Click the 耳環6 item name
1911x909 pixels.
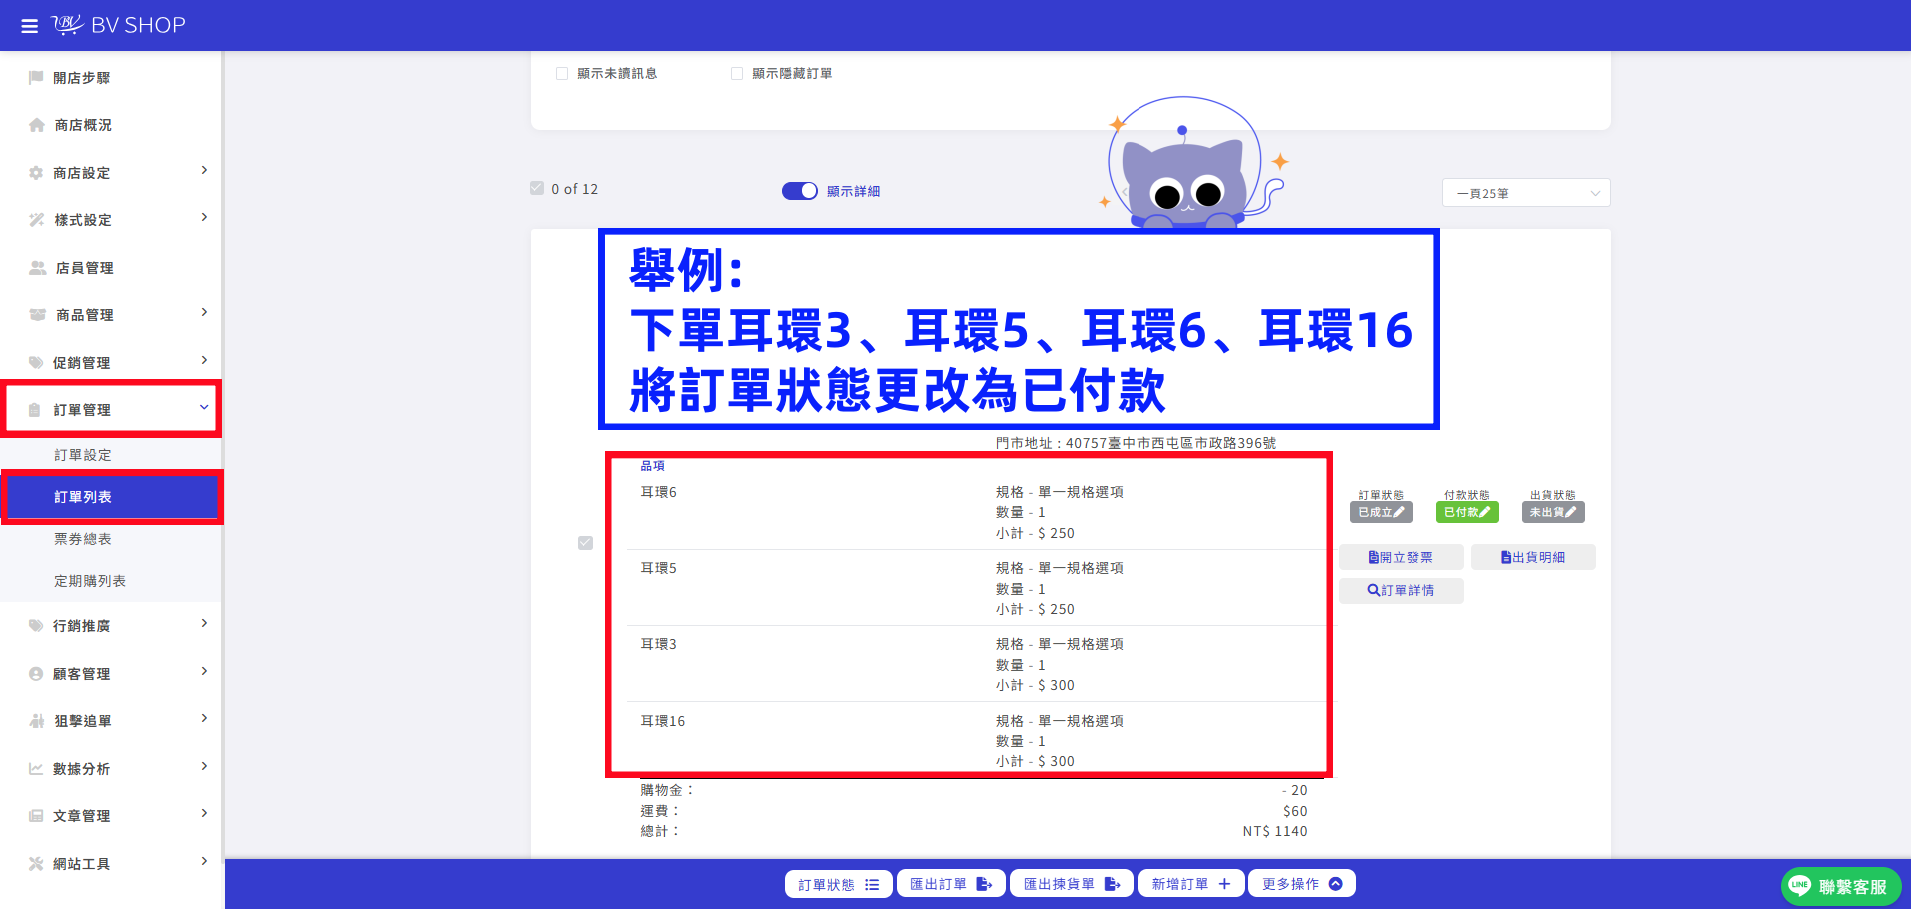tap(659, 492)
